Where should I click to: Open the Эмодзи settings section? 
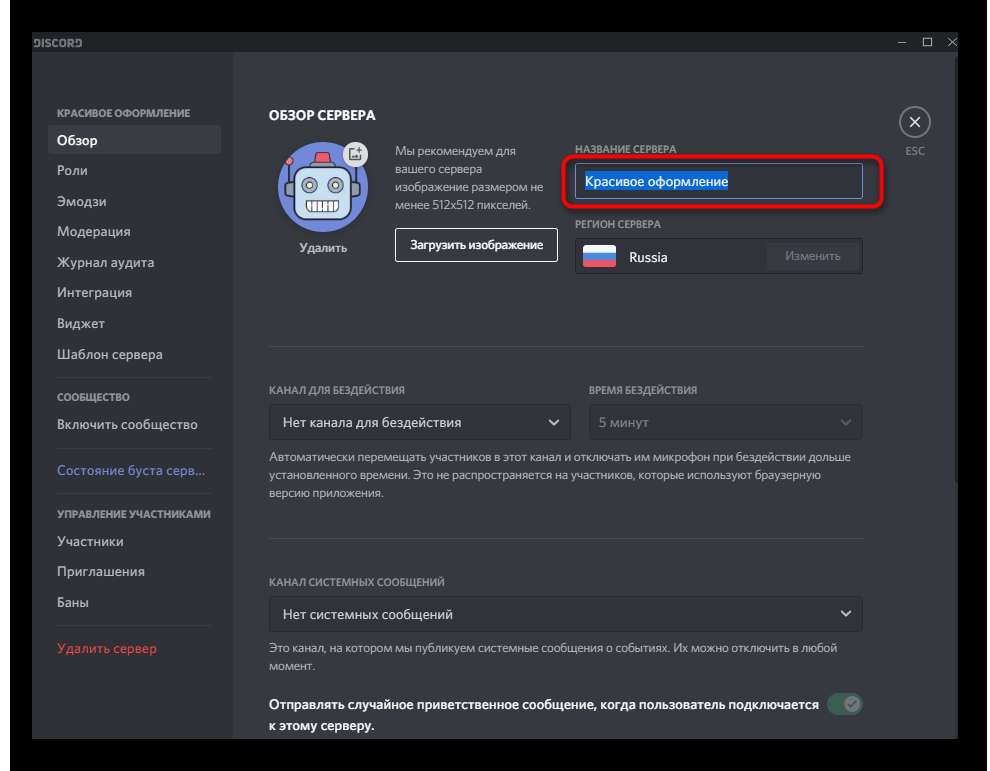82,201
